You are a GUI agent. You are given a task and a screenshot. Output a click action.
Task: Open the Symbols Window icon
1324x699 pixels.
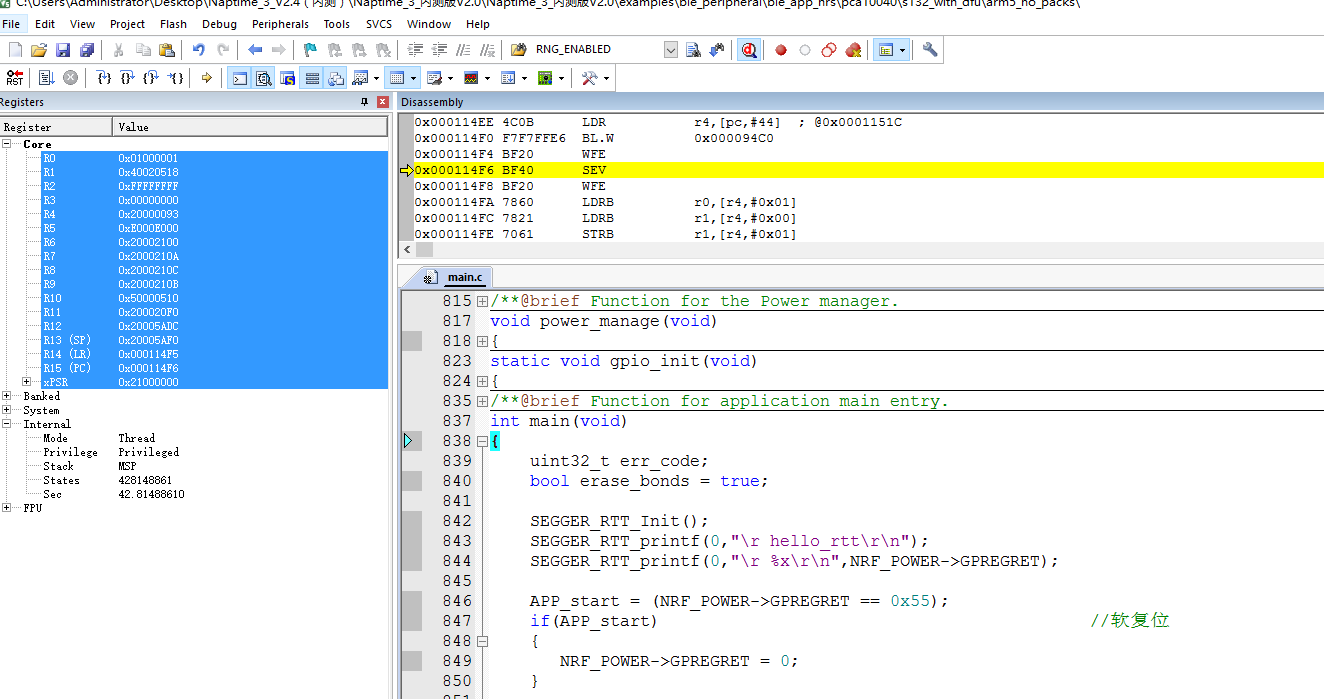click(288, 77)
